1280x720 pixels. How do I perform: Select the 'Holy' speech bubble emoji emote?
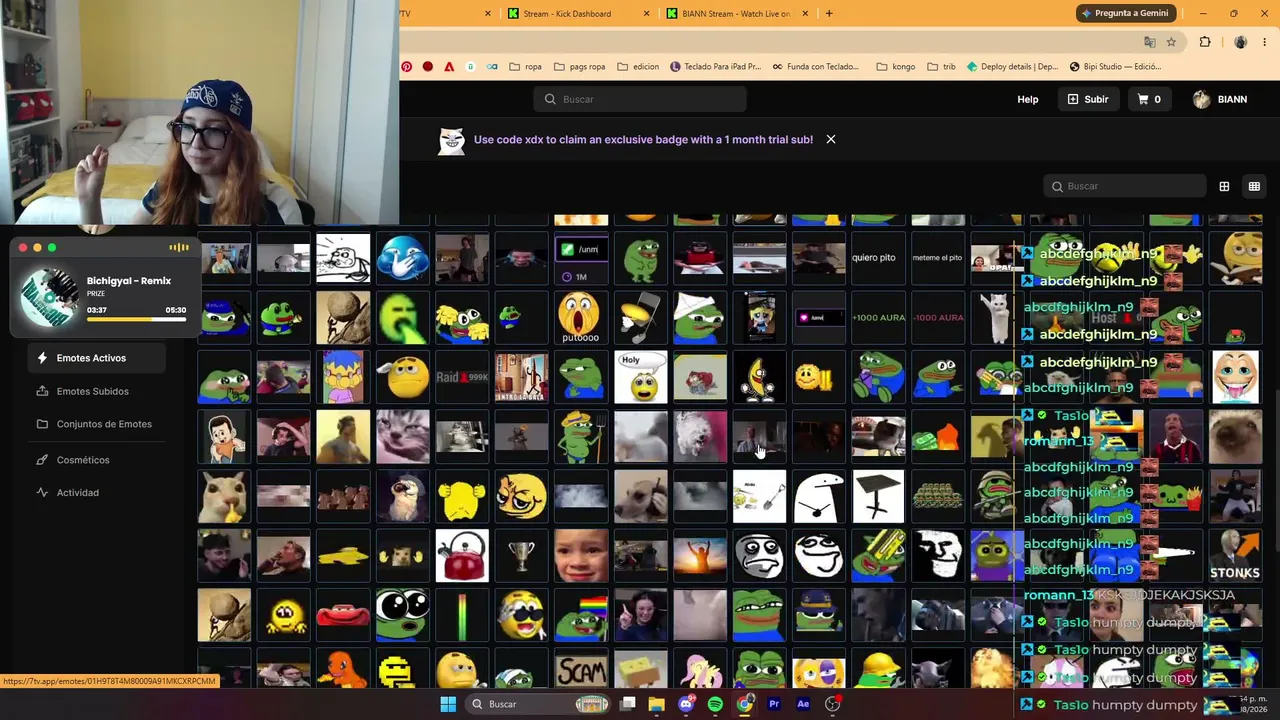[x=641, y=377]
